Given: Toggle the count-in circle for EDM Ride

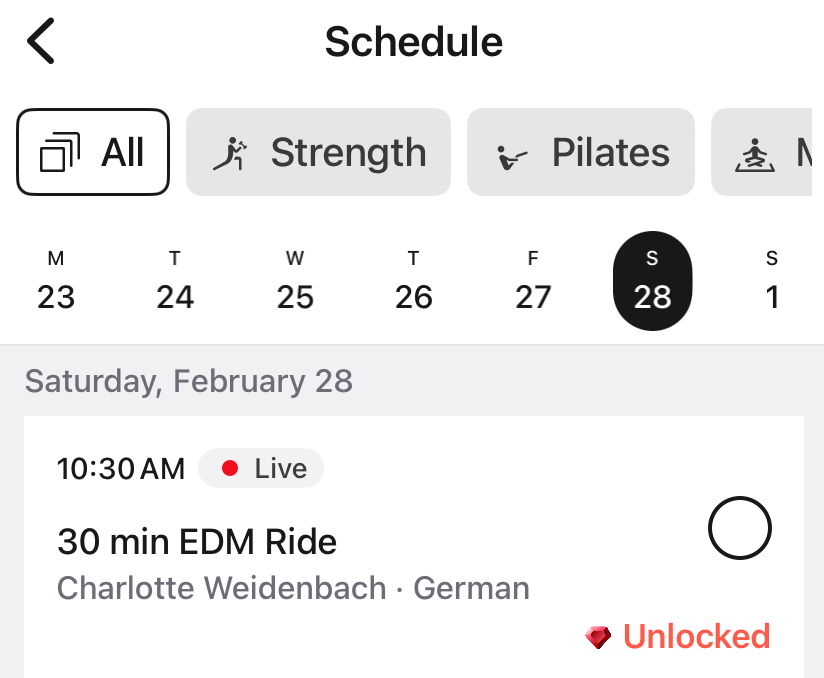Looking at the screenshot, I should [740, 529].
